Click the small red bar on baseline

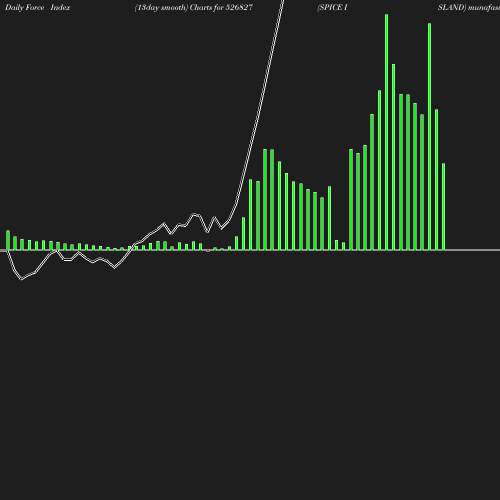pyautogui.click(x=208, y=250)
